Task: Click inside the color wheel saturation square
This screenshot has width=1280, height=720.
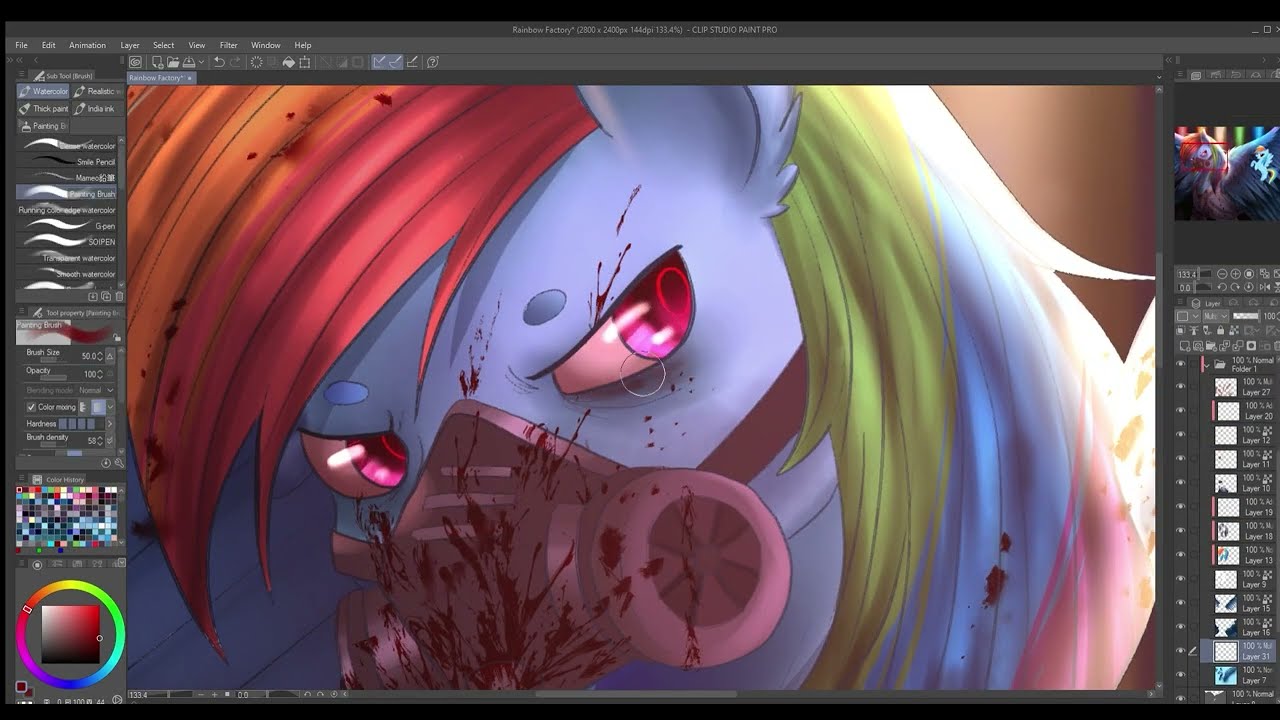Action: point(70,634)
